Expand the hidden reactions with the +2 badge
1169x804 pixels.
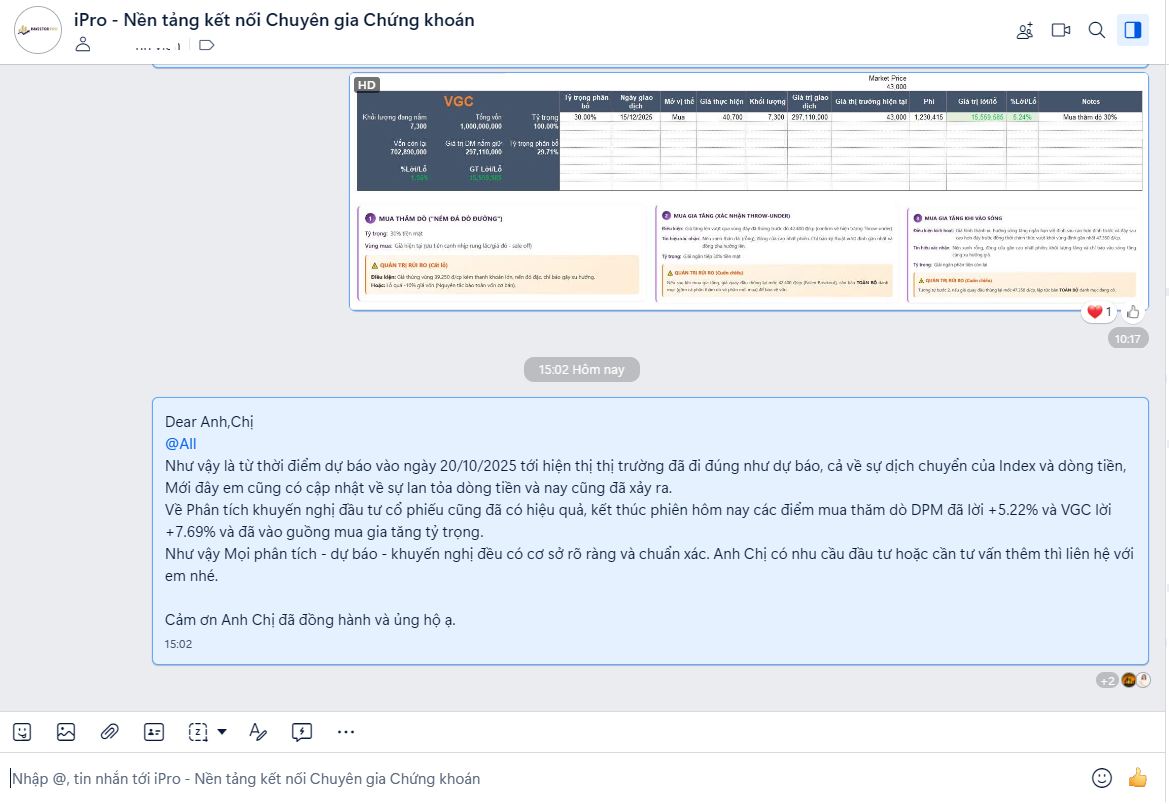1106,679
